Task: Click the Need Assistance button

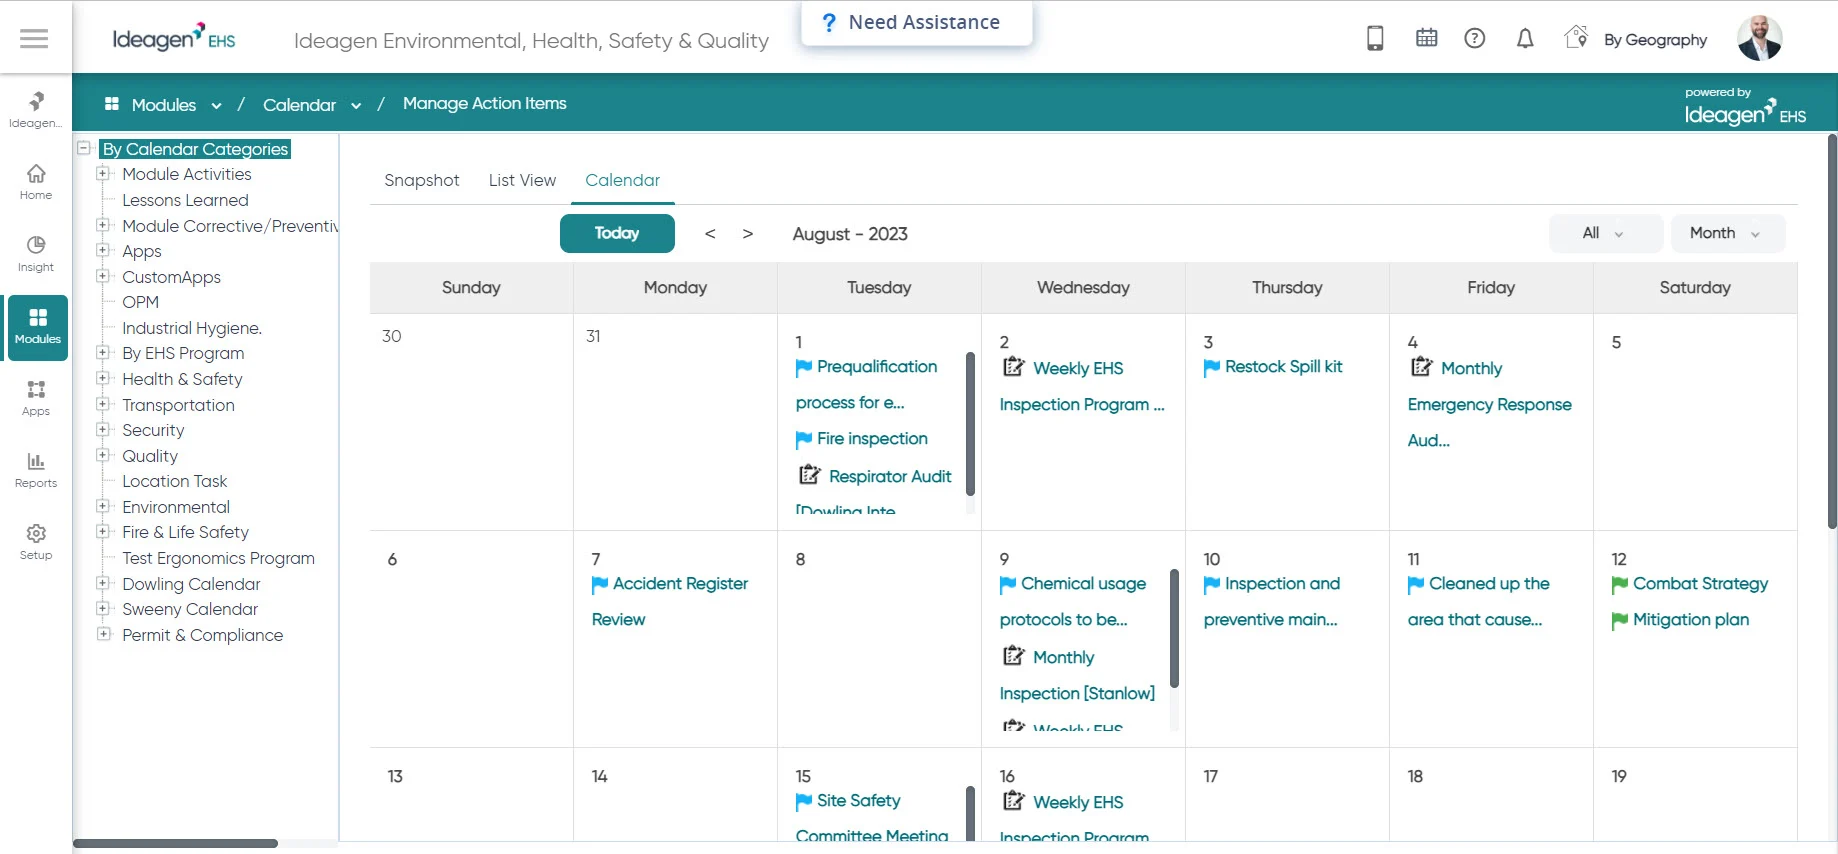Action: (x=916, y=23)
